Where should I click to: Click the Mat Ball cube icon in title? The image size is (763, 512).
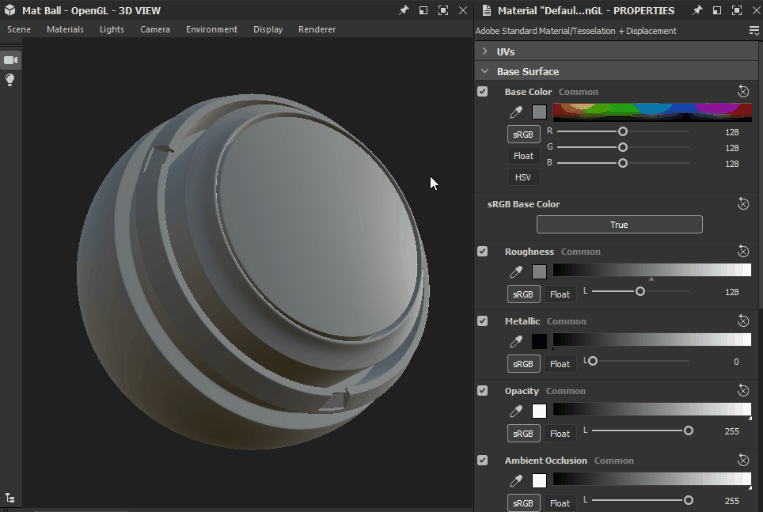[10, 10]
